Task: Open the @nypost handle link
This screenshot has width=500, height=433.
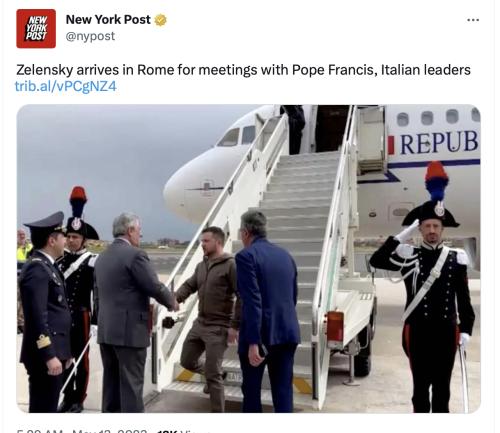Action: [90, 36]
